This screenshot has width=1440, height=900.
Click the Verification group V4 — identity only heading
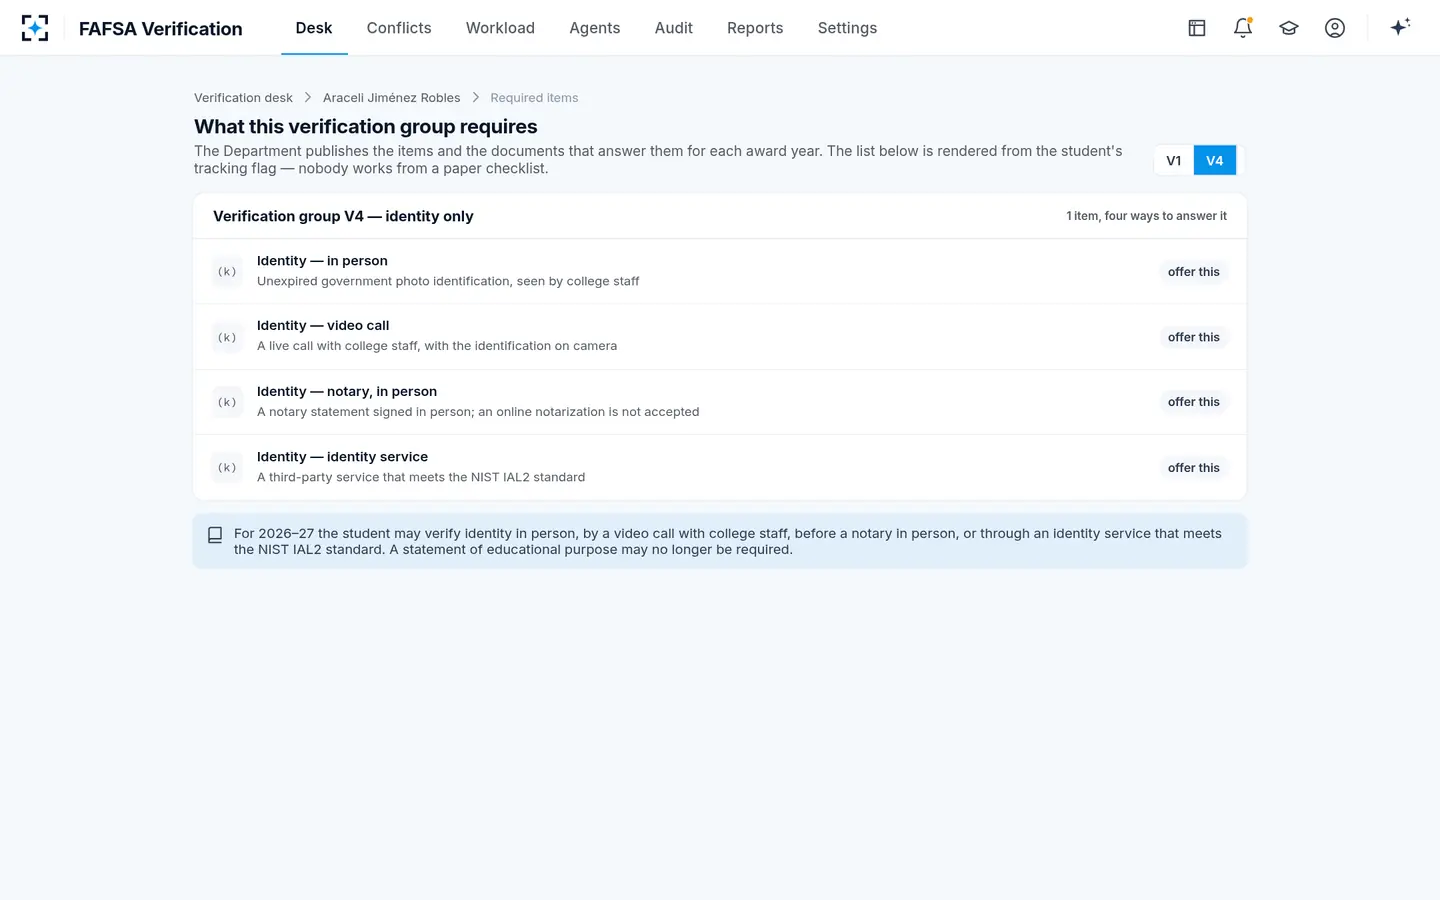point(343,216)
